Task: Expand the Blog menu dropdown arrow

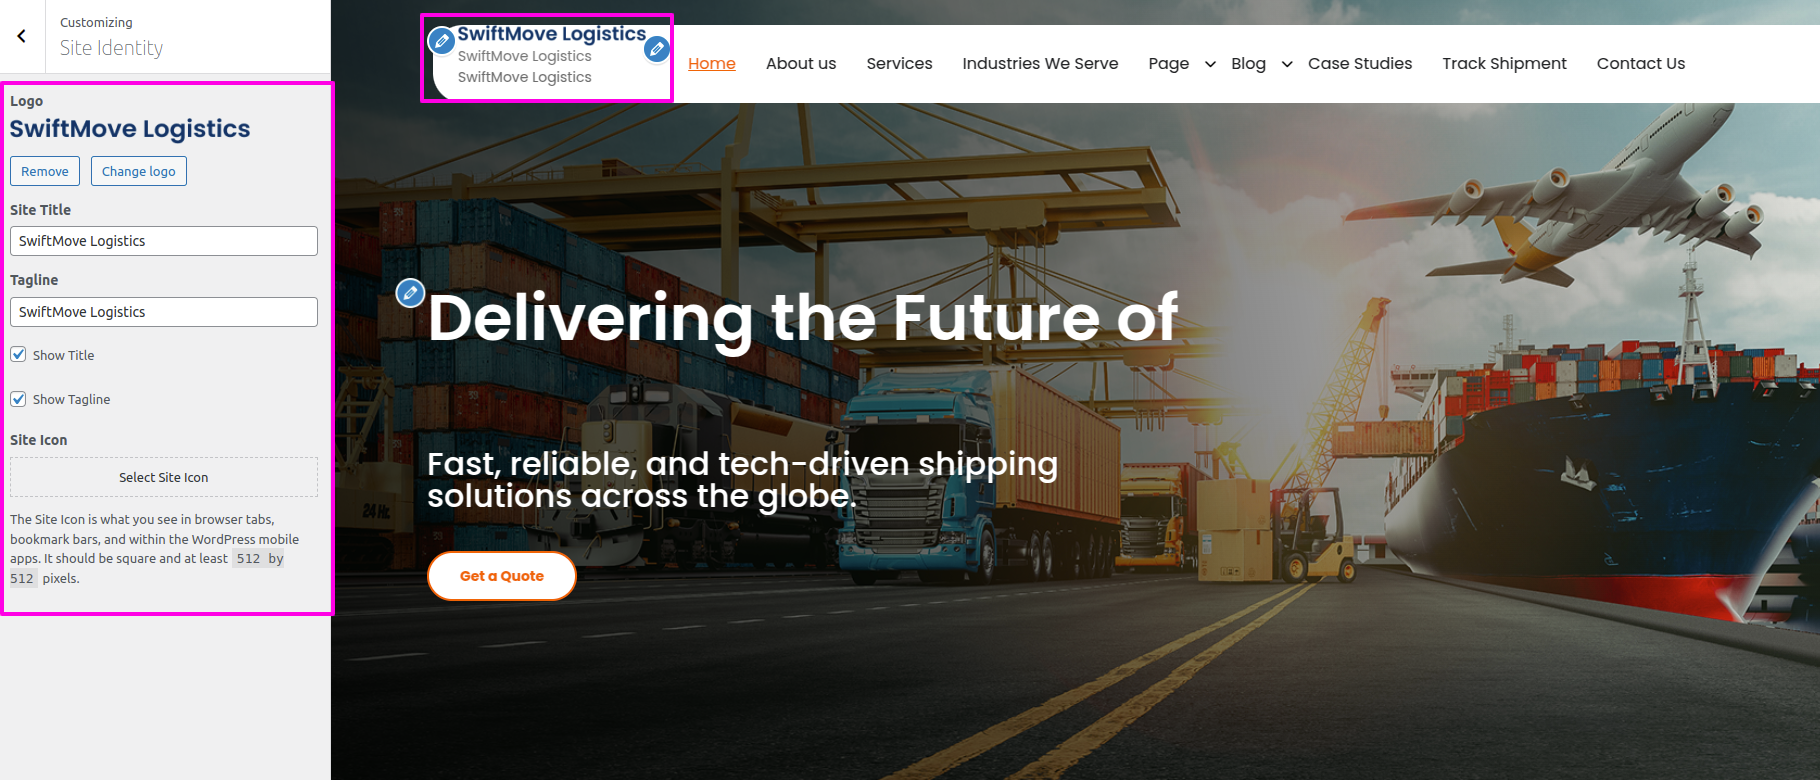Action: tap(1287, 64)
